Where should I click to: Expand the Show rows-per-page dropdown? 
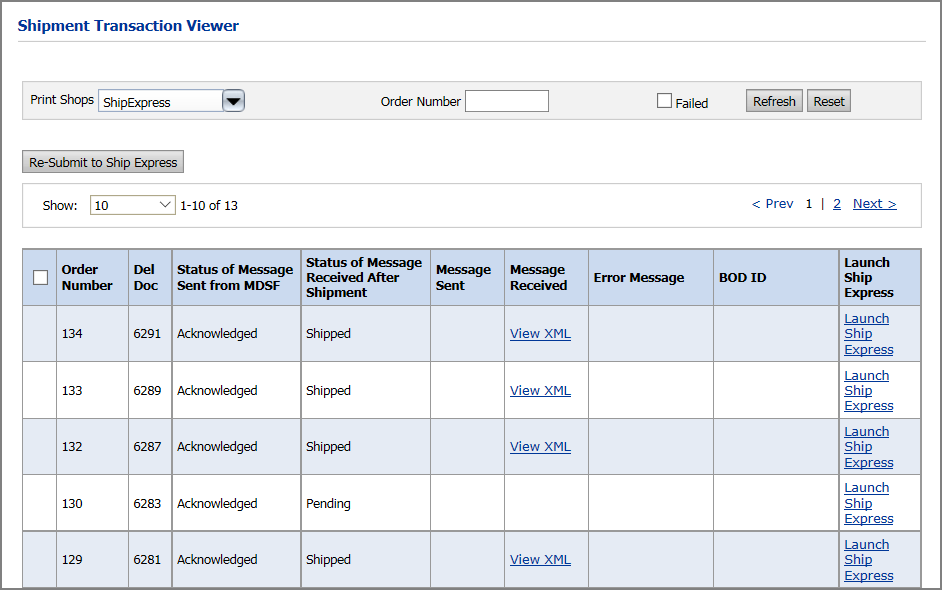pos(132,205)
